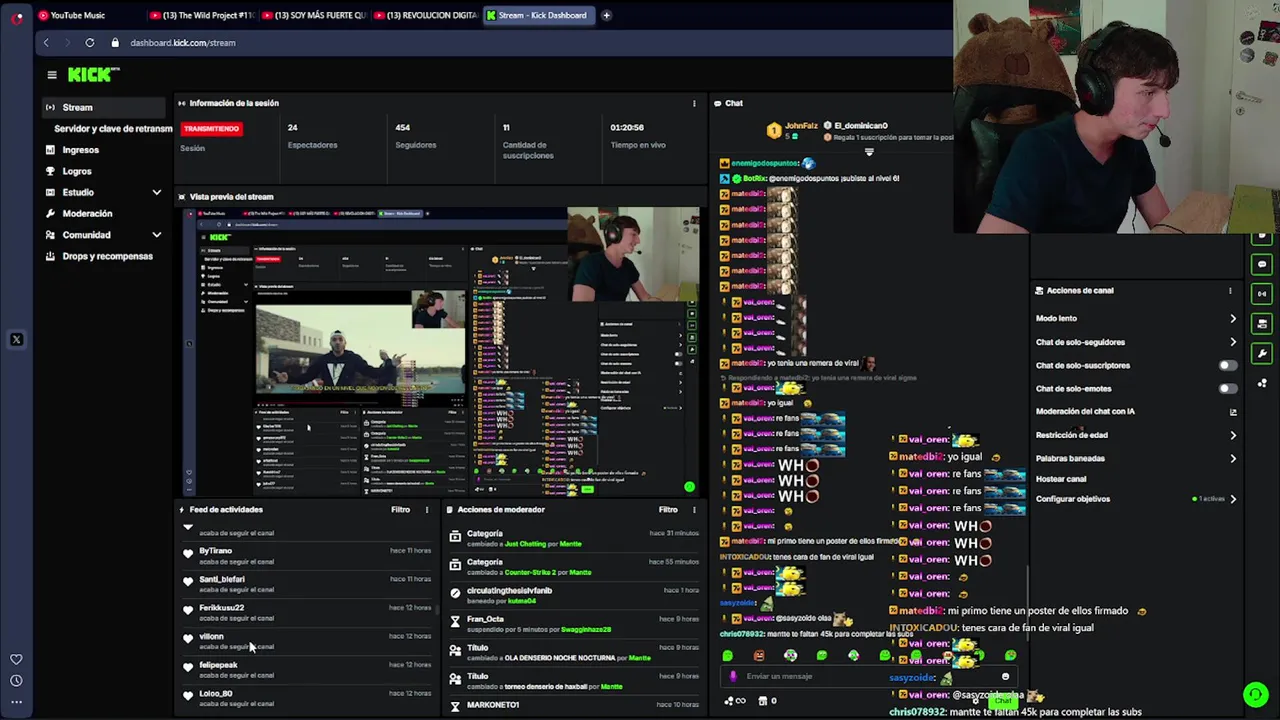The height and width of the screenshot is (720, 1280).
Task: Open Filtro in Feed de actividades
Action: 400,510
